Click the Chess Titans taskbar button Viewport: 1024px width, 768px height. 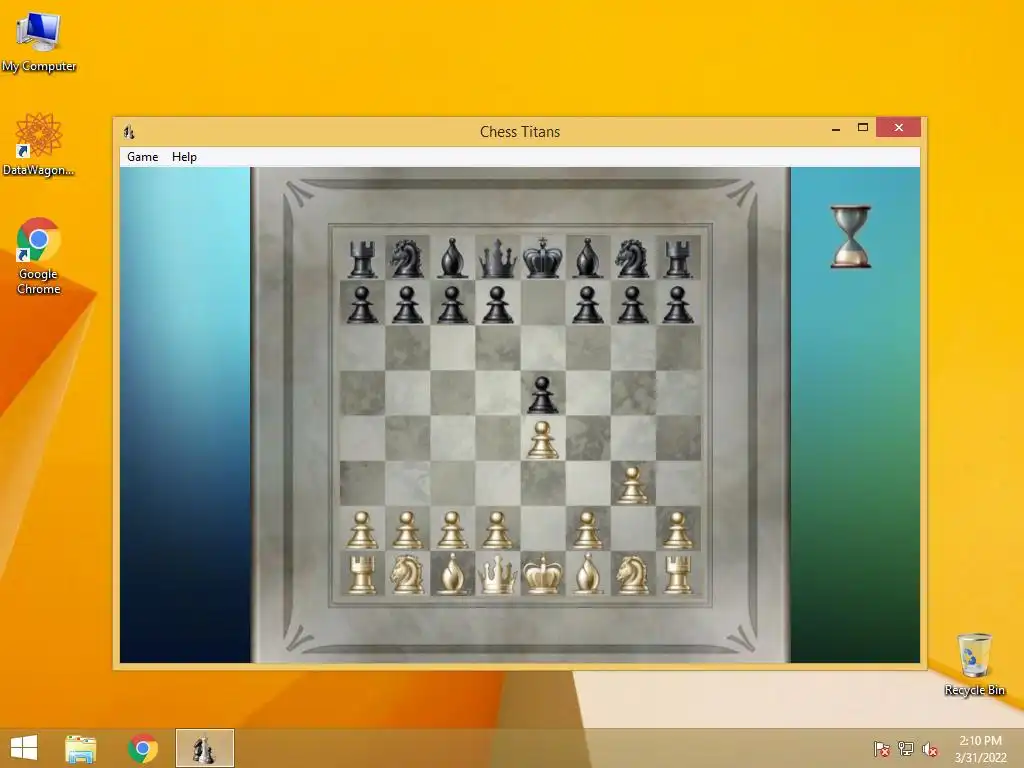pyautogui.click(x=204, y=748)
